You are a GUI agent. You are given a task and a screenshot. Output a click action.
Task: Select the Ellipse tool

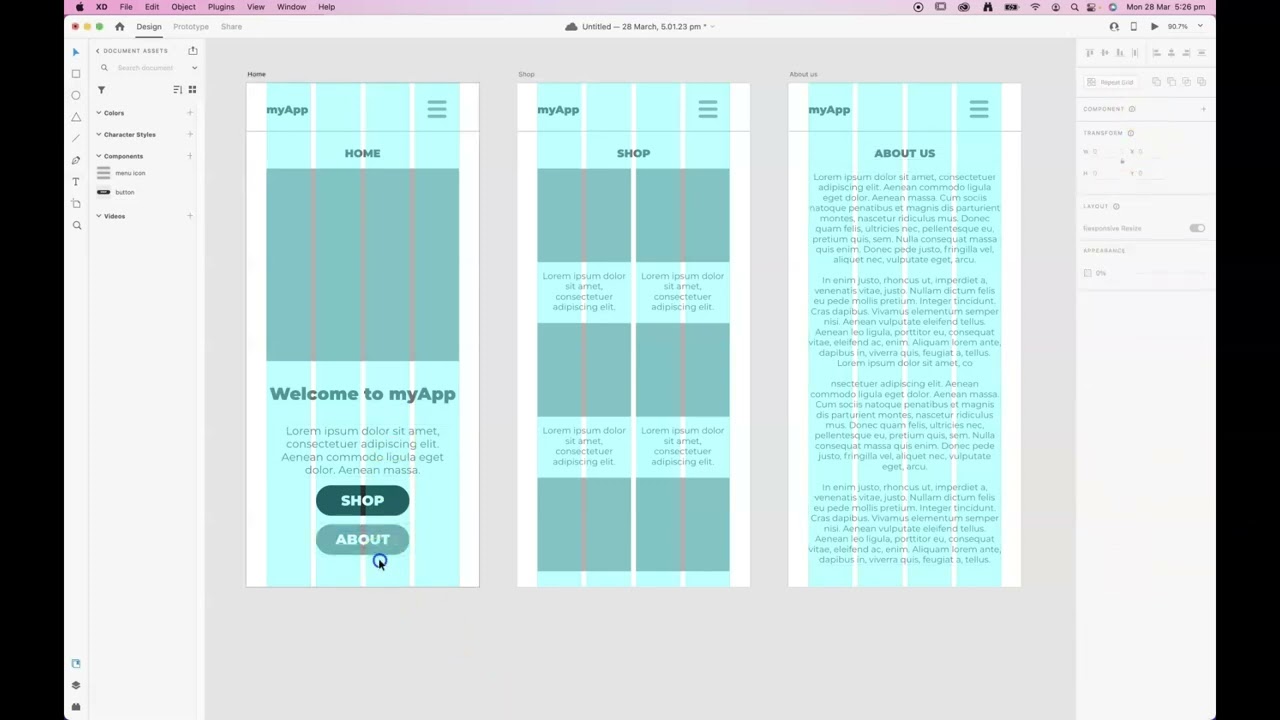coord(76,95)
